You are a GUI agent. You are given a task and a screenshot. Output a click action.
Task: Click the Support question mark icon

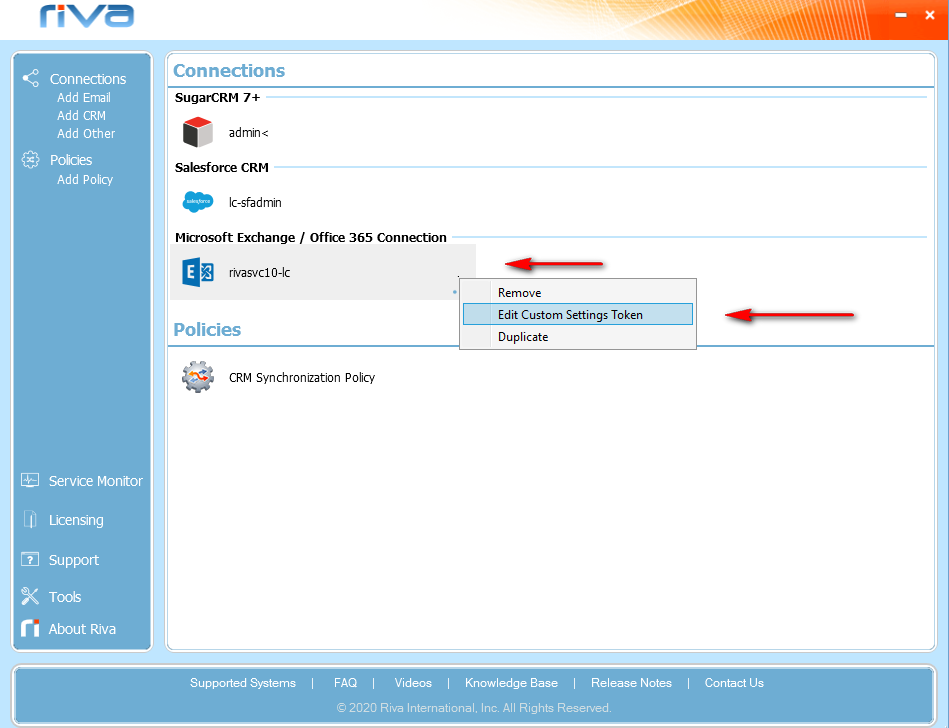pyautogui.click(x=29, y=559)
